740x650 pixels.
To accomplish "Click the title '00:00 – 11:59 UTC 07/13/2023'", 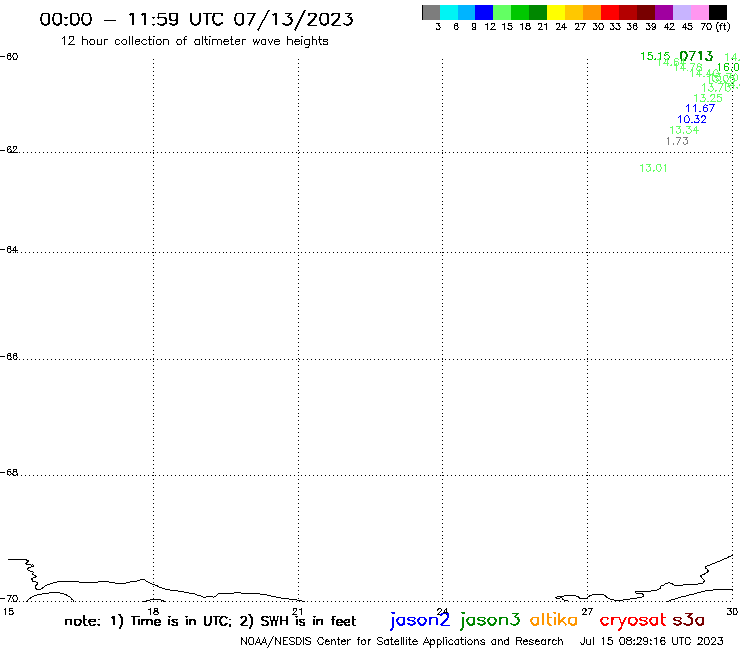I will pos(196,19).
